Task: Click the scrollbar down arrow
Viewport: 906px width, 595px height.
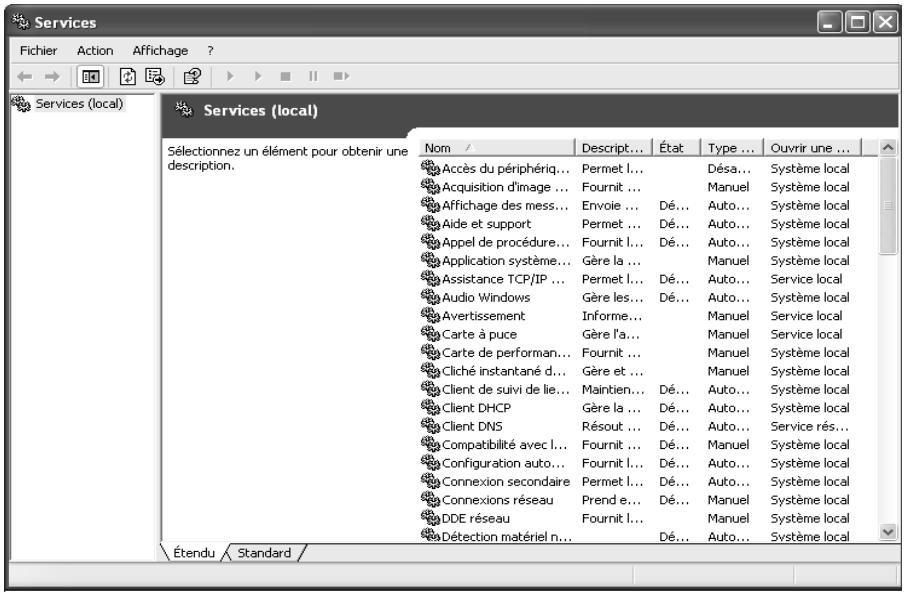Action: 888,531
